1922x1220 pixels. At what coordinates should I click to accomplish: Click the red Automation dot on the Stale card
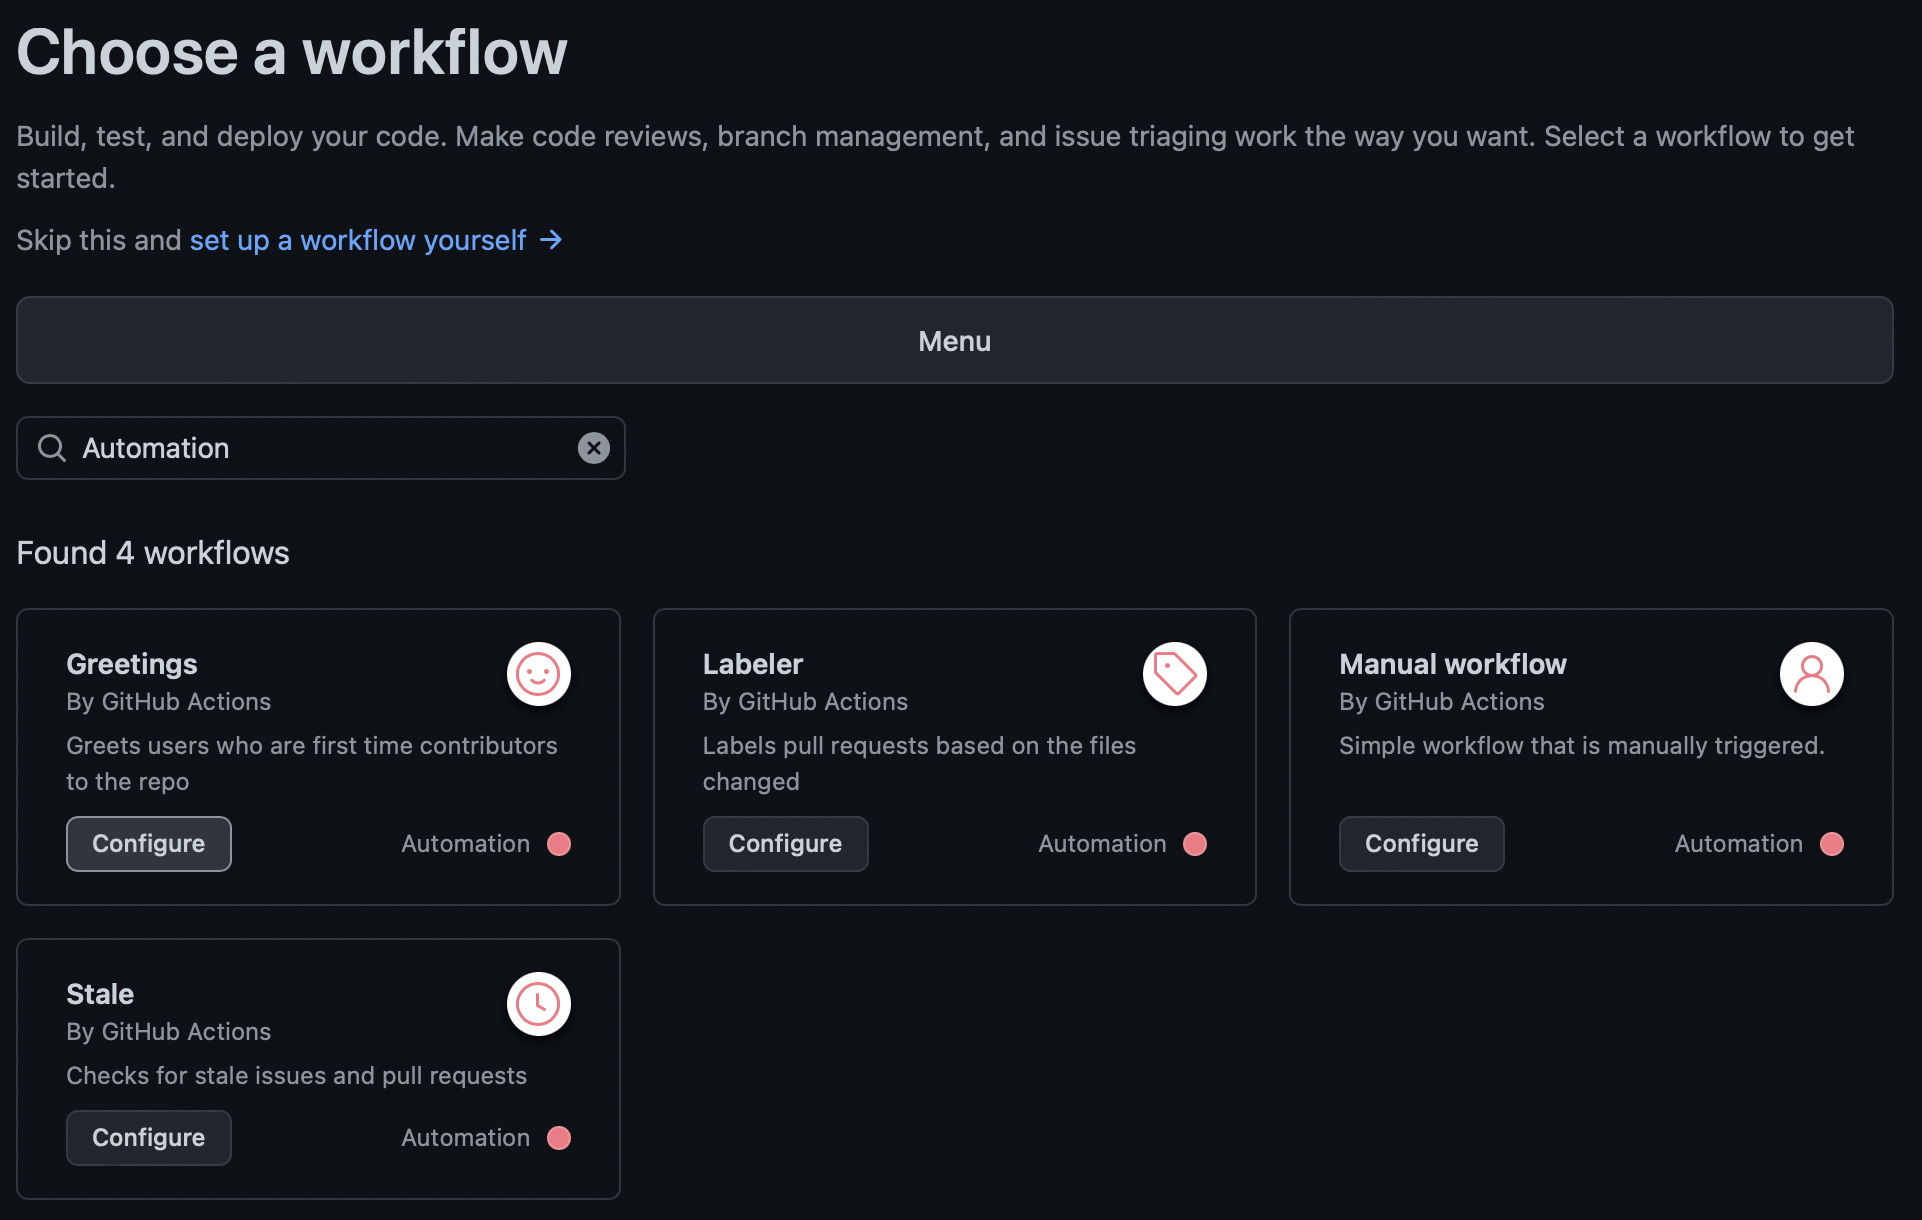[558, 1138]
